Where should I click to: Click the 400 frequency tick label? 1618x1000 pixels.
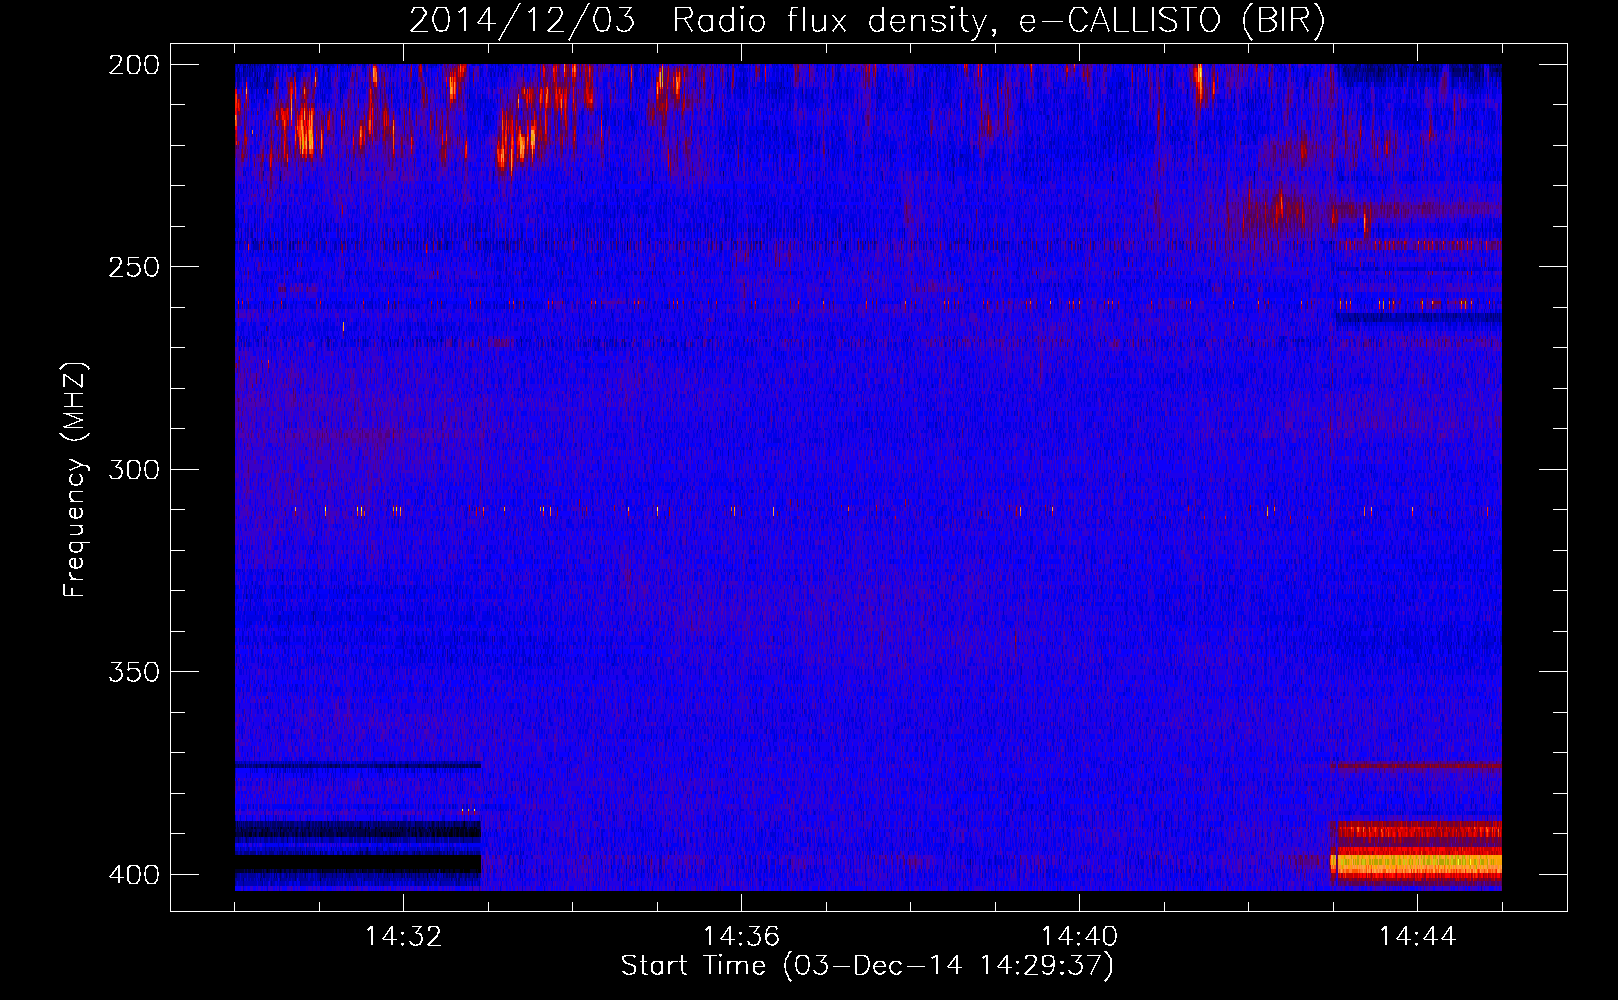pyautogui.click(x=134, y=875)
